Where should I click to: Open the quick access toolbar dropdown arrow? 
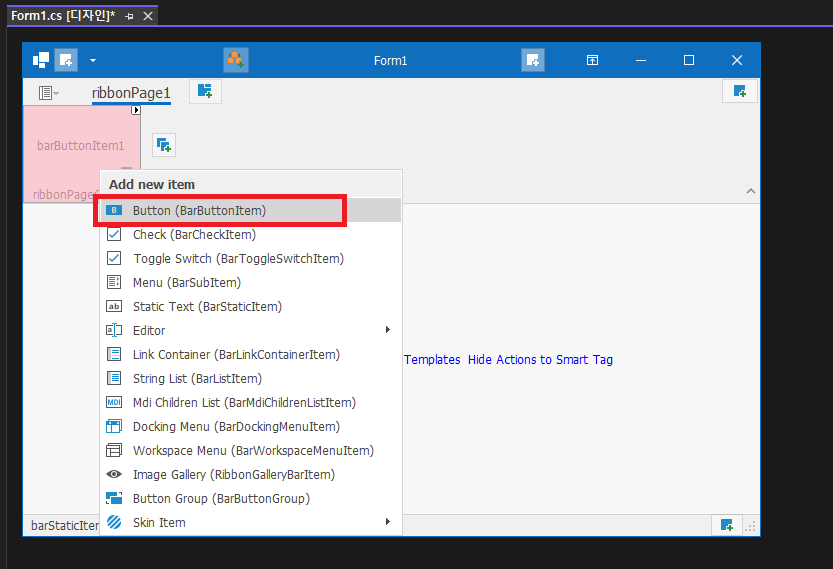pyautogui.click(x=93, y=60)
